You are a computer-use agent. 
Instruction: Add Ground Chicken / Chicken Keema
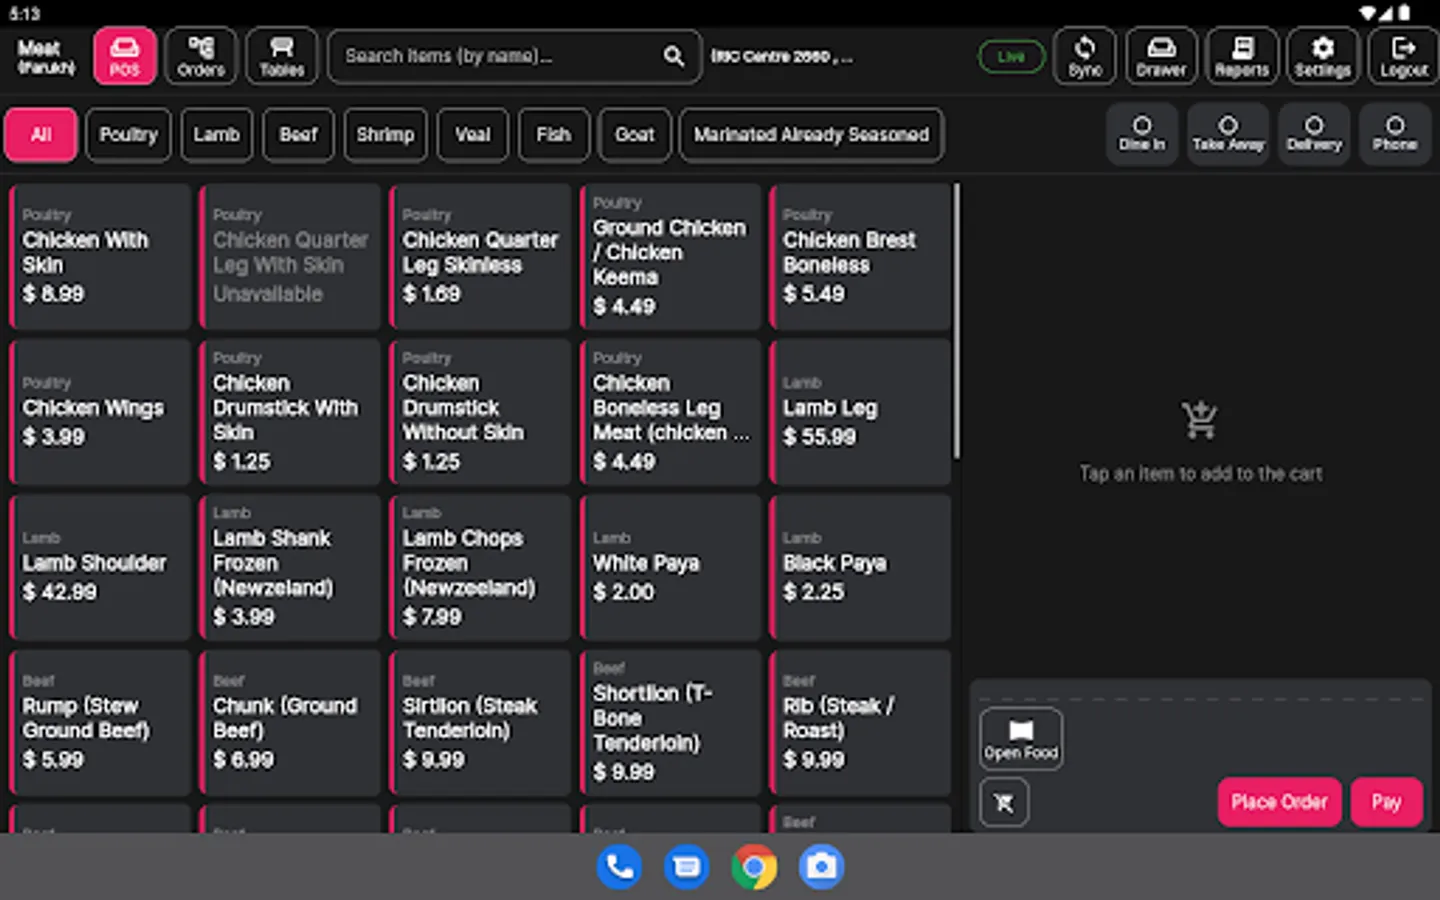pyautogui.click(x=671, y=256)
